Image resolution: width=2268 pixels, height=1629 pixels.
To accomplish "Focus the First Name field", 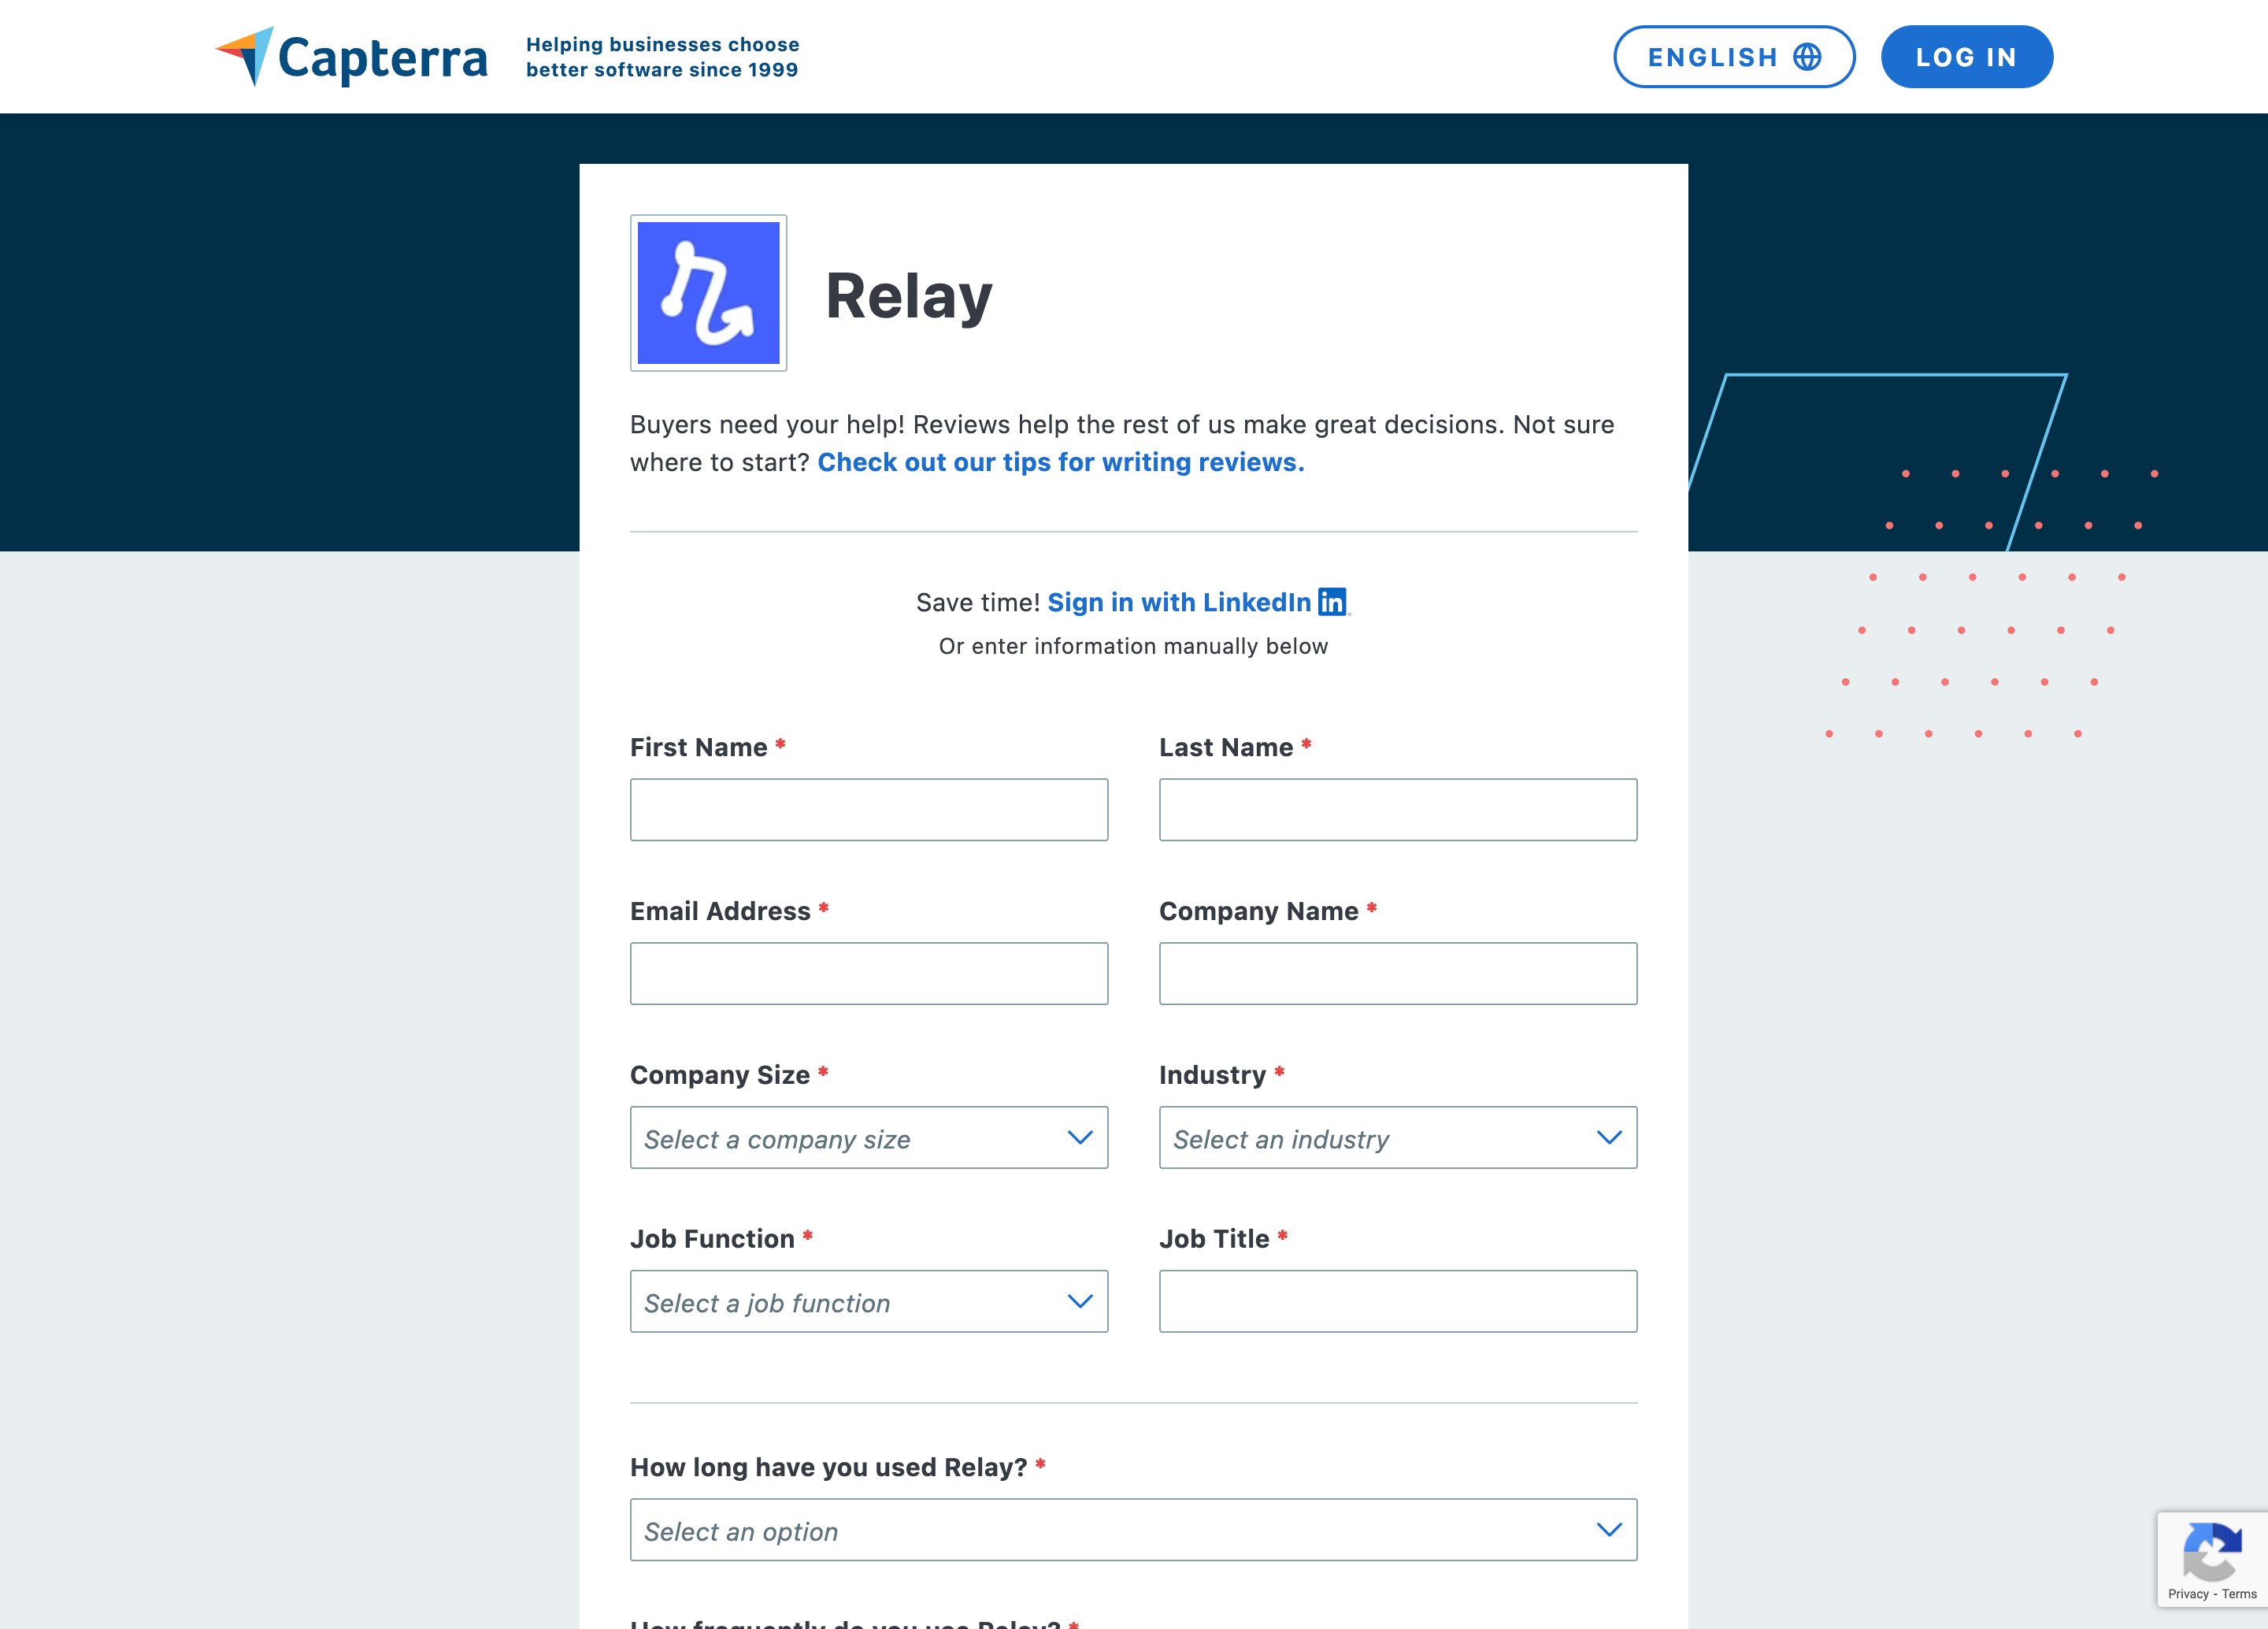I will (869, 810).
